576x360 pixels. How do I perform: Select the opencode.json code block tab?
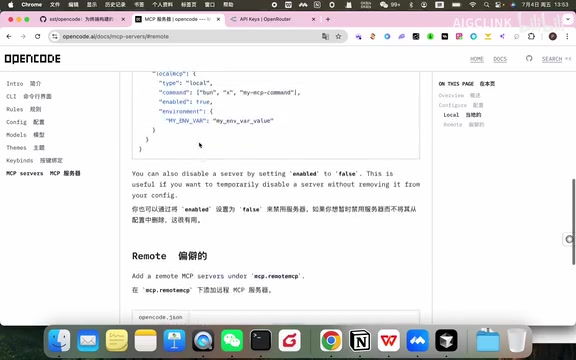coord(161,317)
